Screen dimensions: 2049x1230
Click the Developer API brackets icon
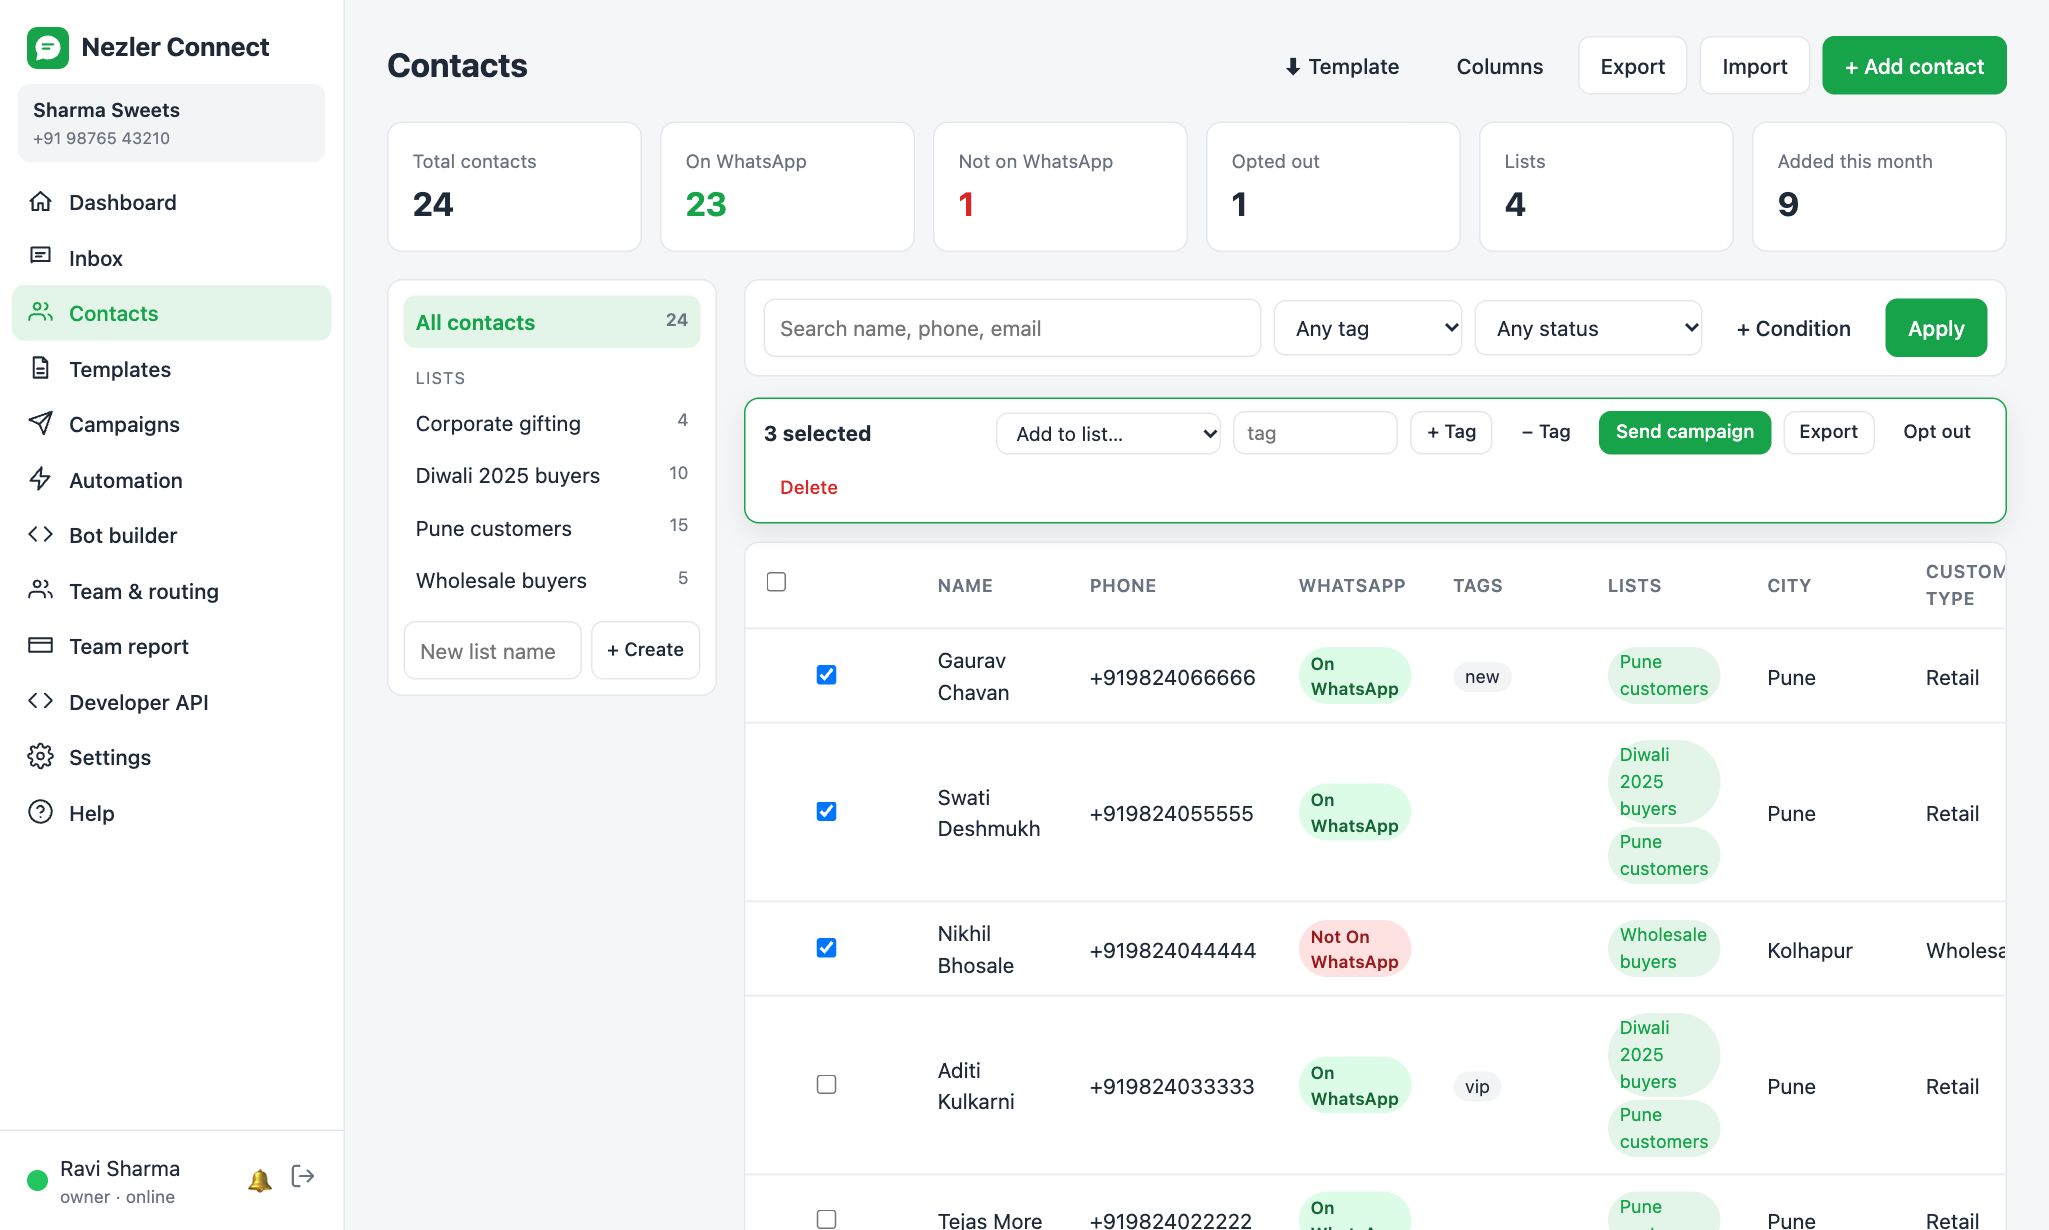tap(40, 701)
